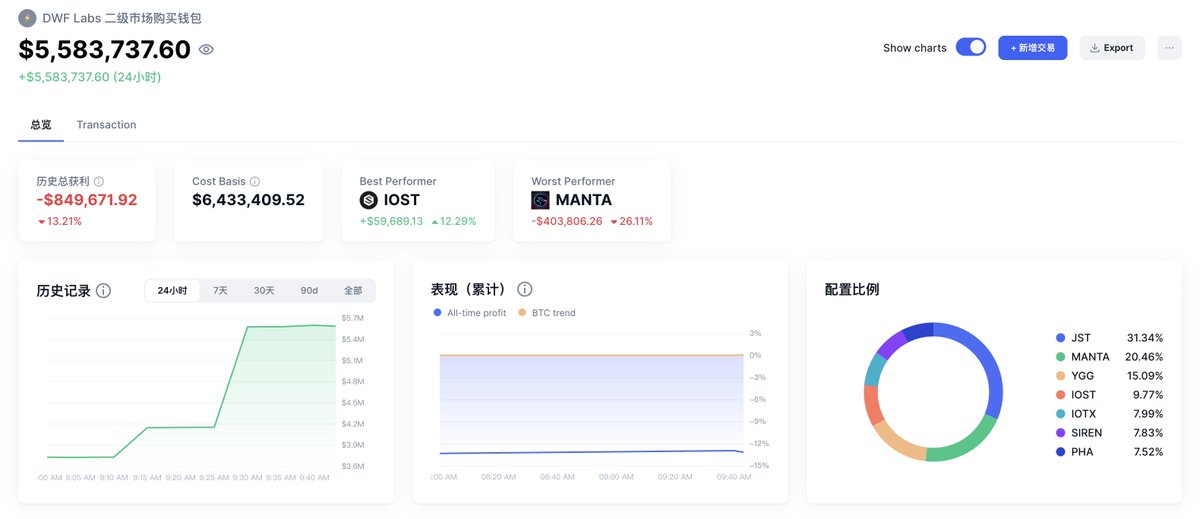Click the MANTA green legend dot

[x=1060, y=357]
